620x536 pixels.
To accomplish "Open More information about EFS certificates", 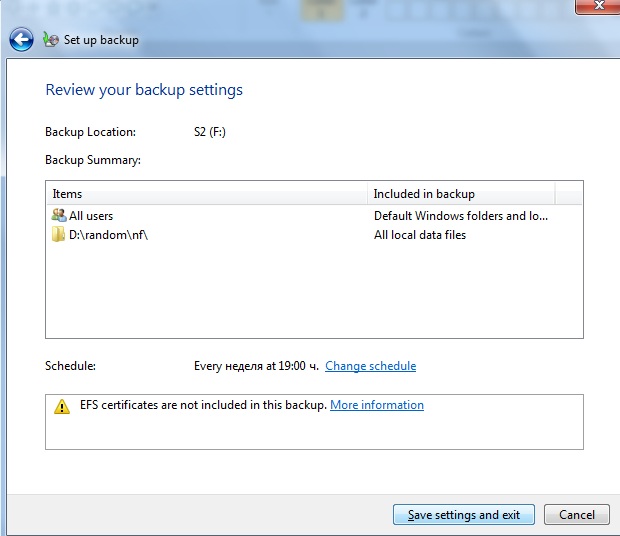I will (377, 405).
